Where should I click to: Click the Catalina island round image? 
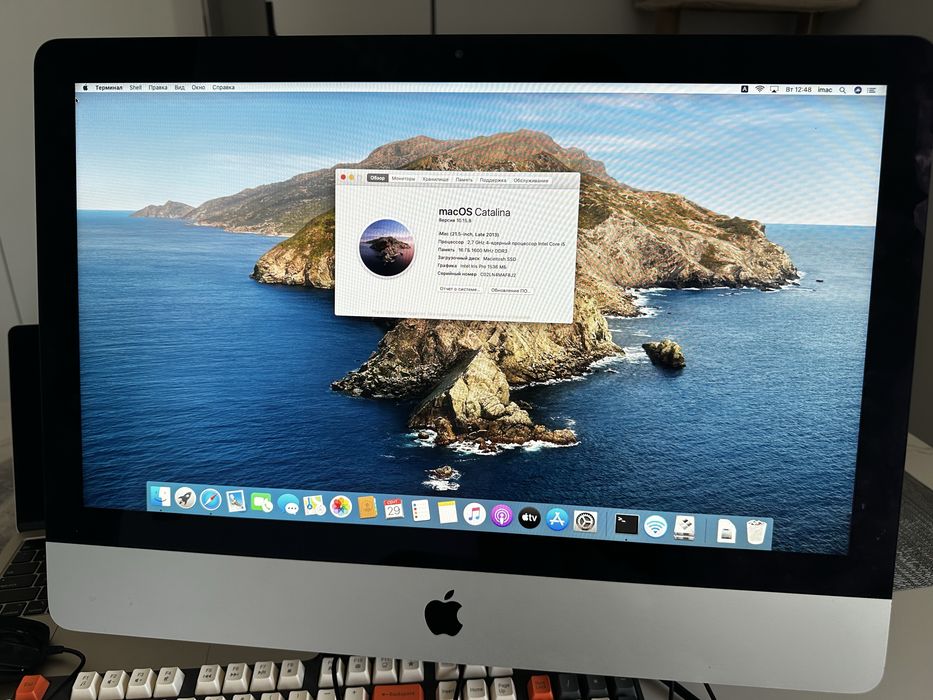point(387,248)
